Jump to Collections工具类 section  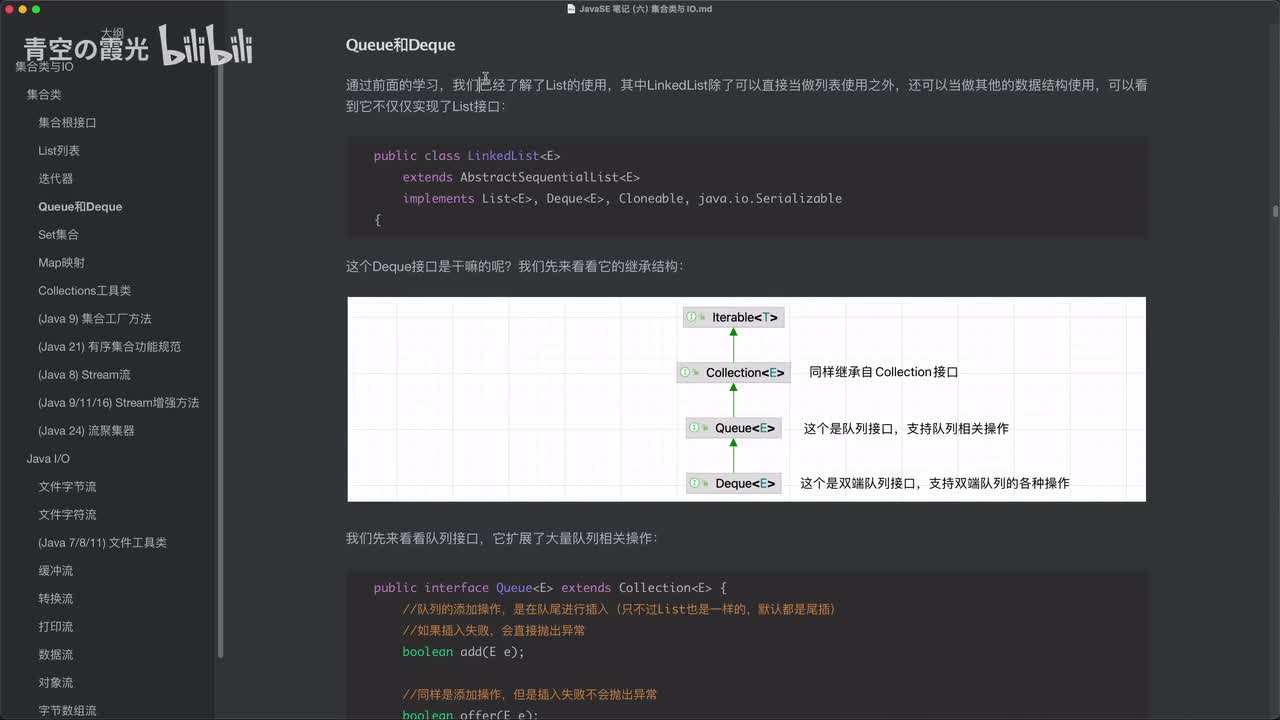point(84,290)
